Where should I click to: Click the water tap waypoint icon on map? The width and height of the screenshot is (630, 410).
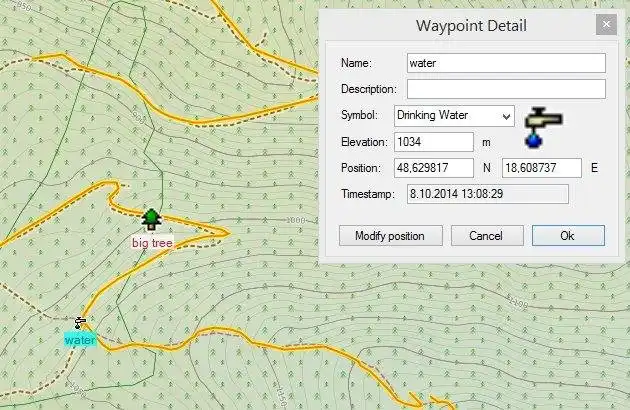coord(80,322)
